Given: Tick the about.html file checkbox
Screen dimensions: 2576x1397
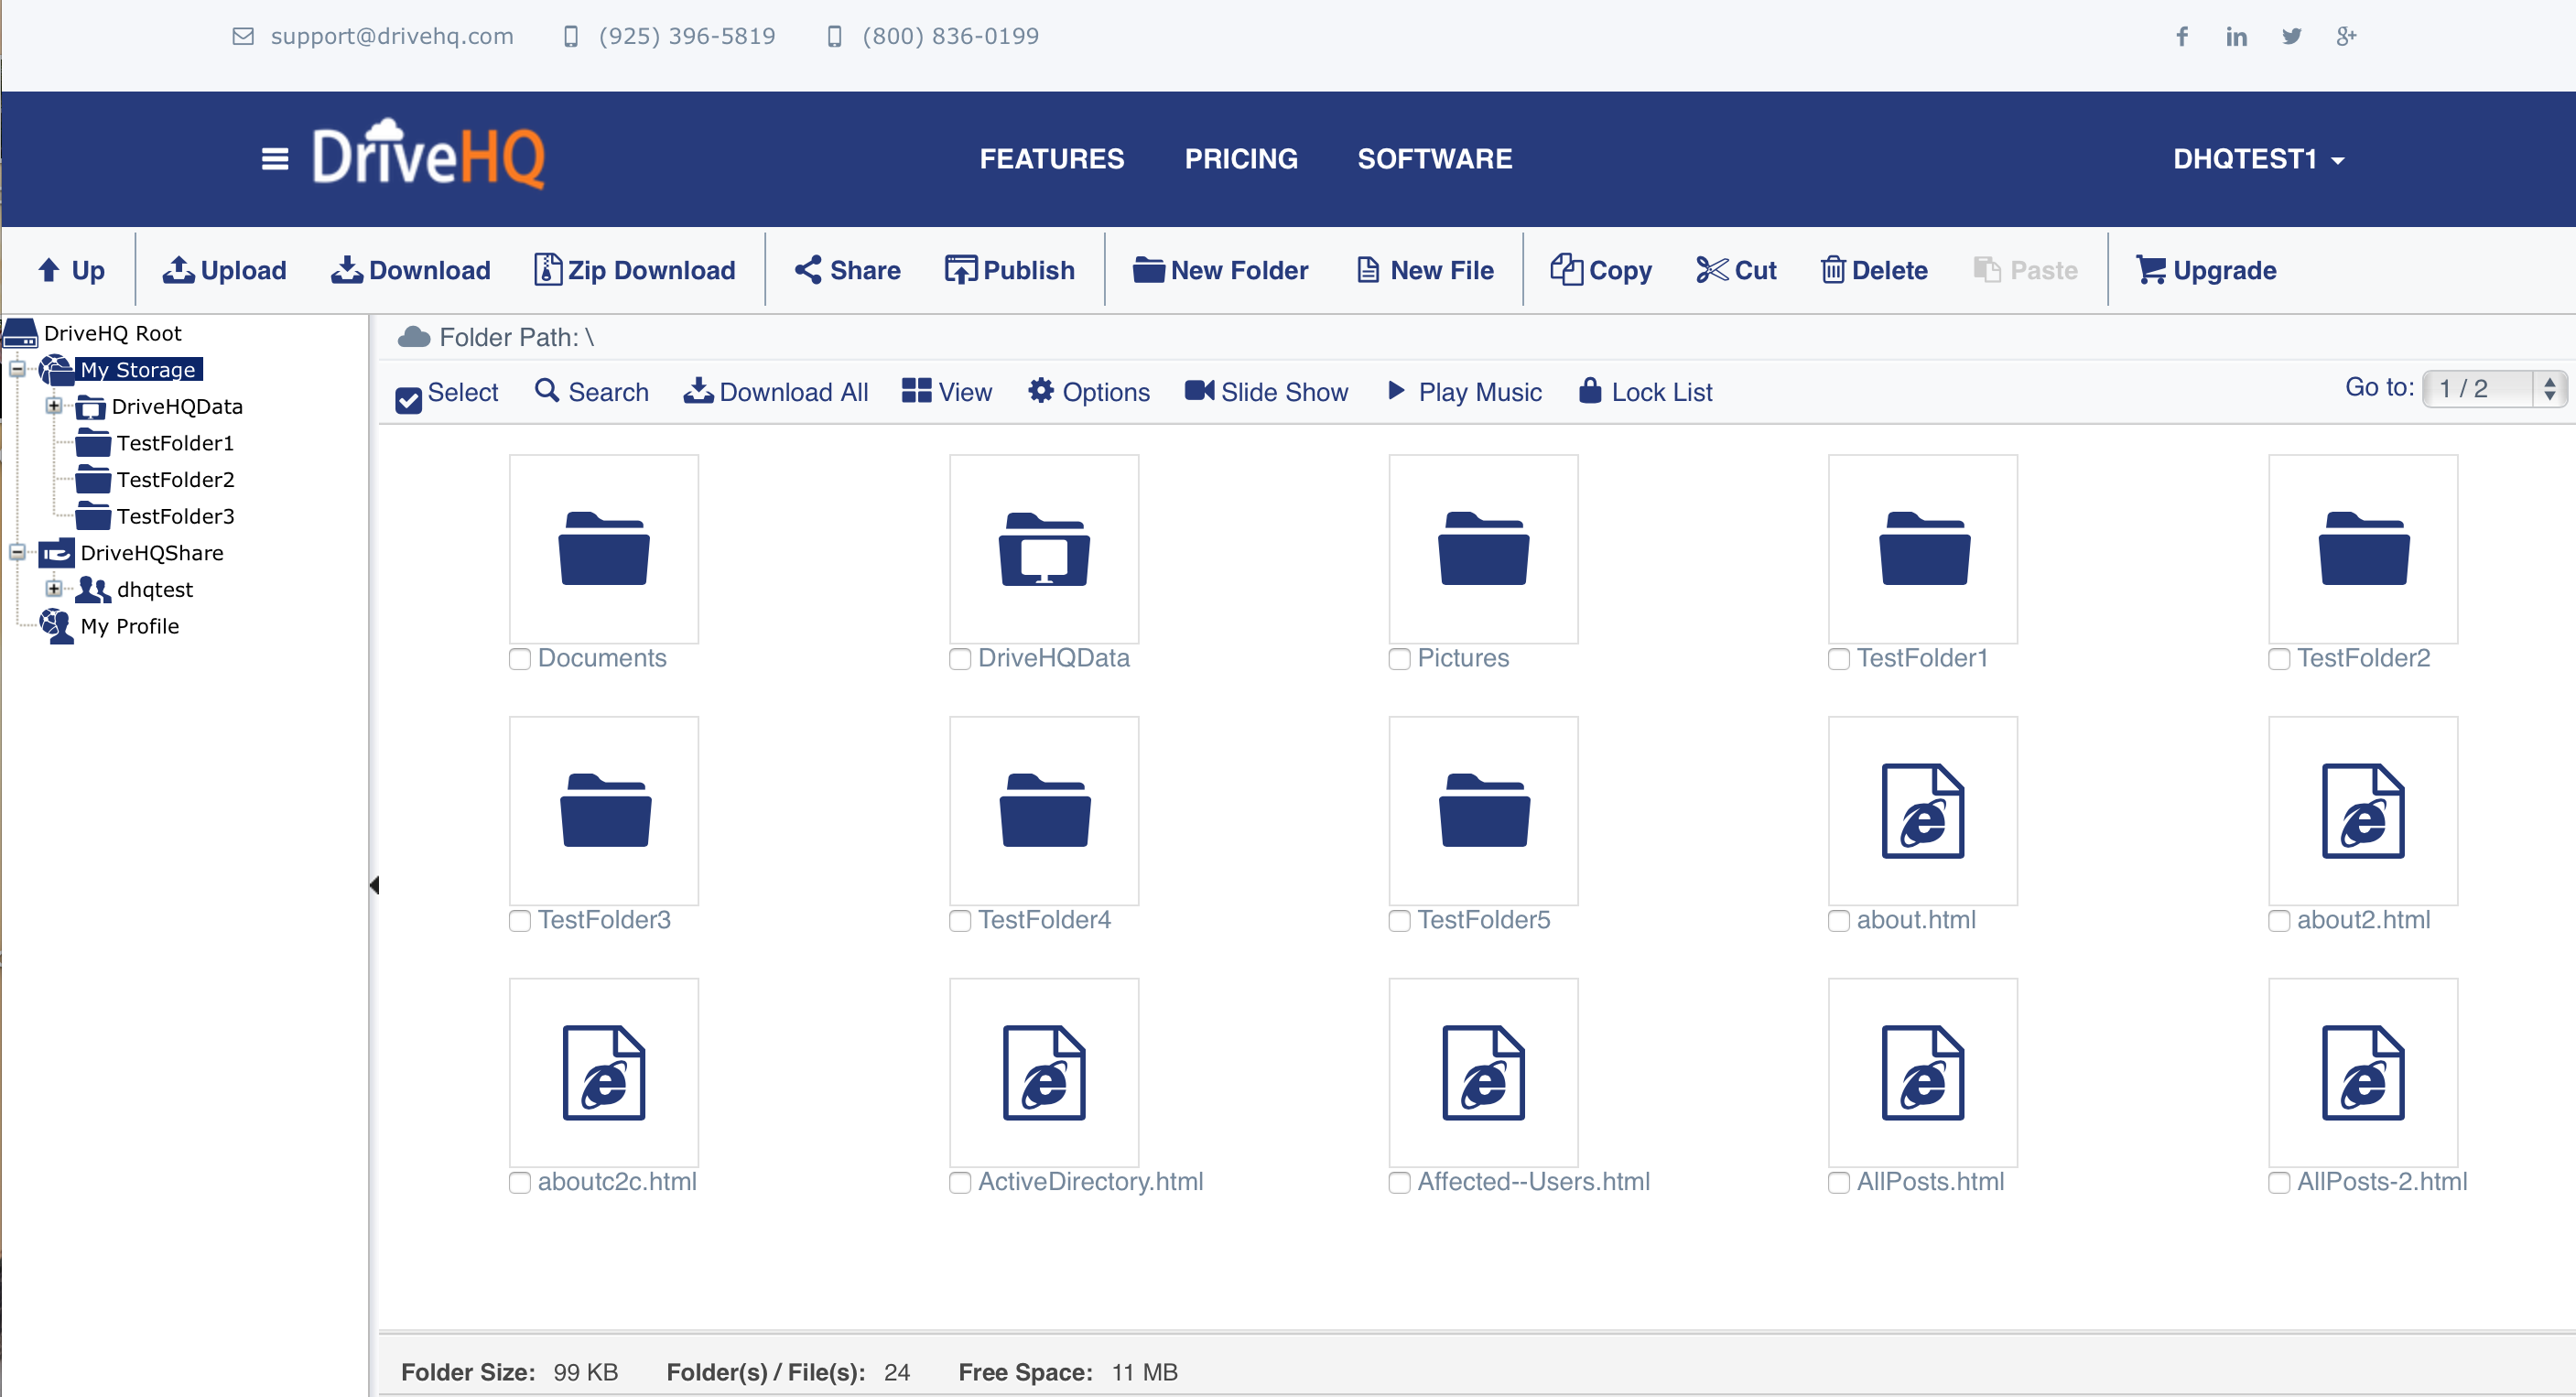Looking at the screenshot, I should pos(1838,921).
